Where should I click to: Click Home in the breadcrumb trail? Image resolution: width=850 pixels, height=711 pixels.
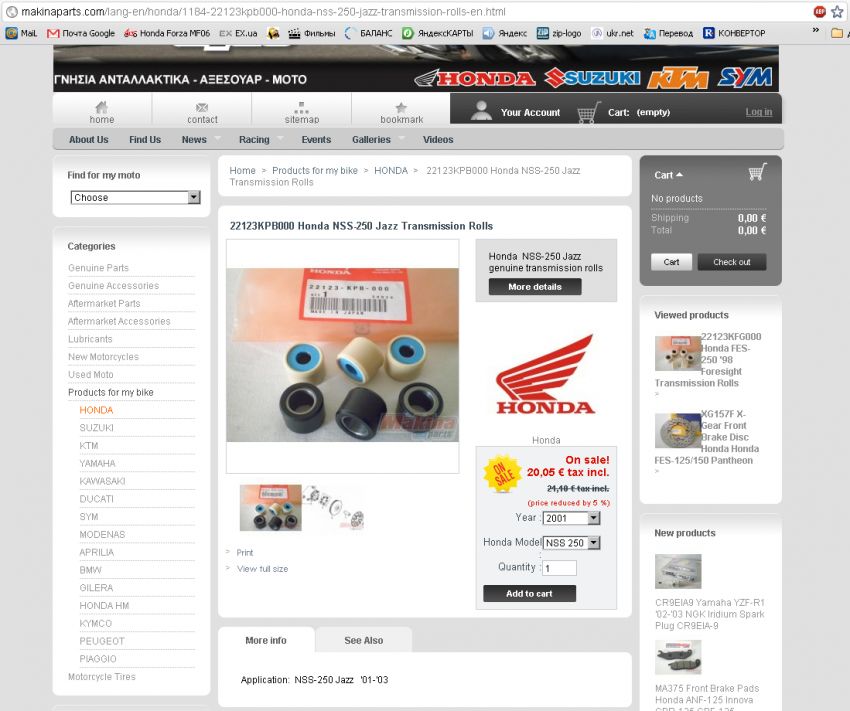[x=242, y=170]
